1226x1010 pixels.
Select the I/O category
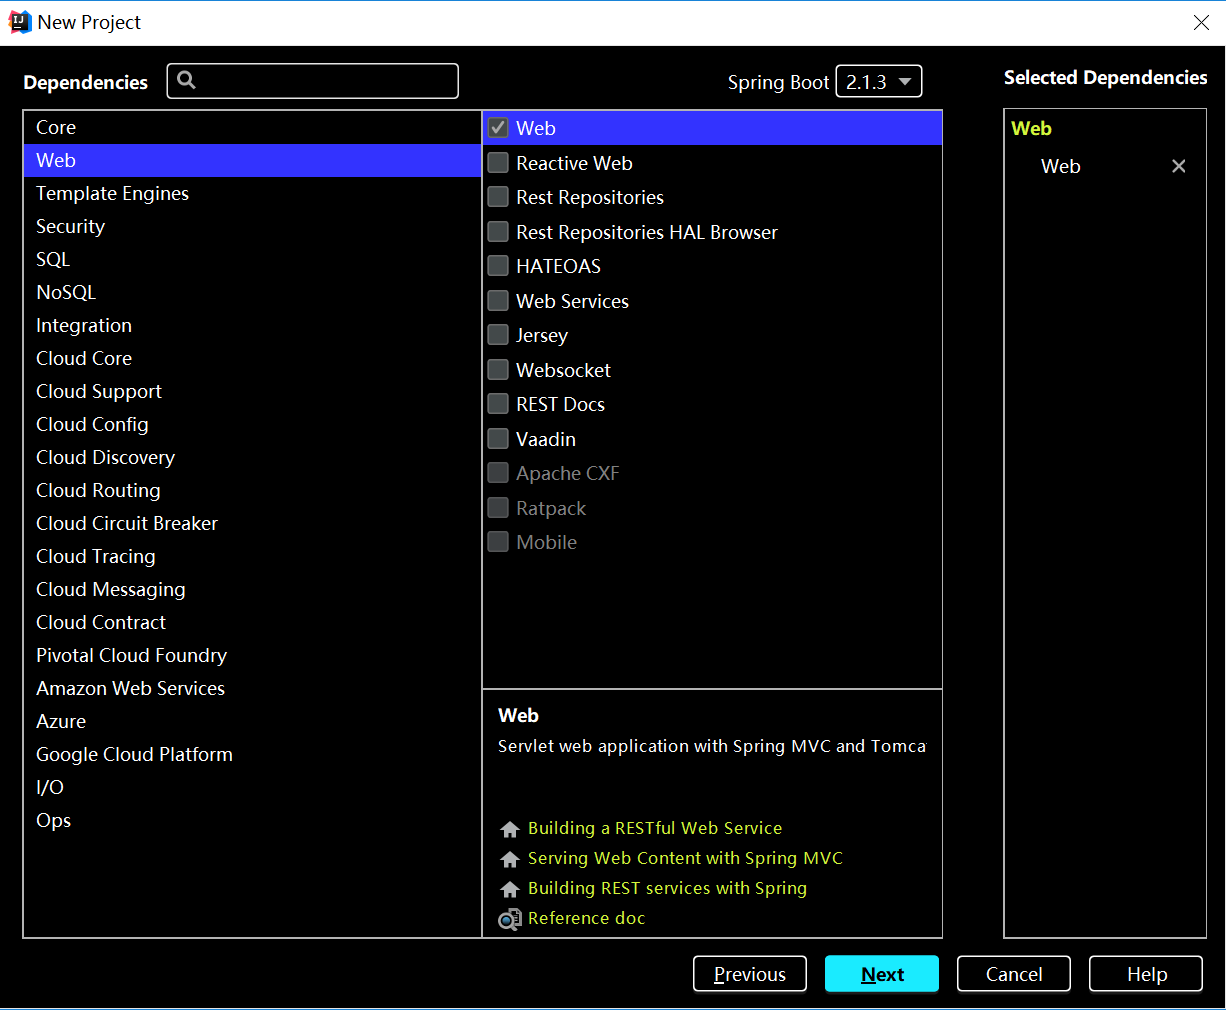252,787
